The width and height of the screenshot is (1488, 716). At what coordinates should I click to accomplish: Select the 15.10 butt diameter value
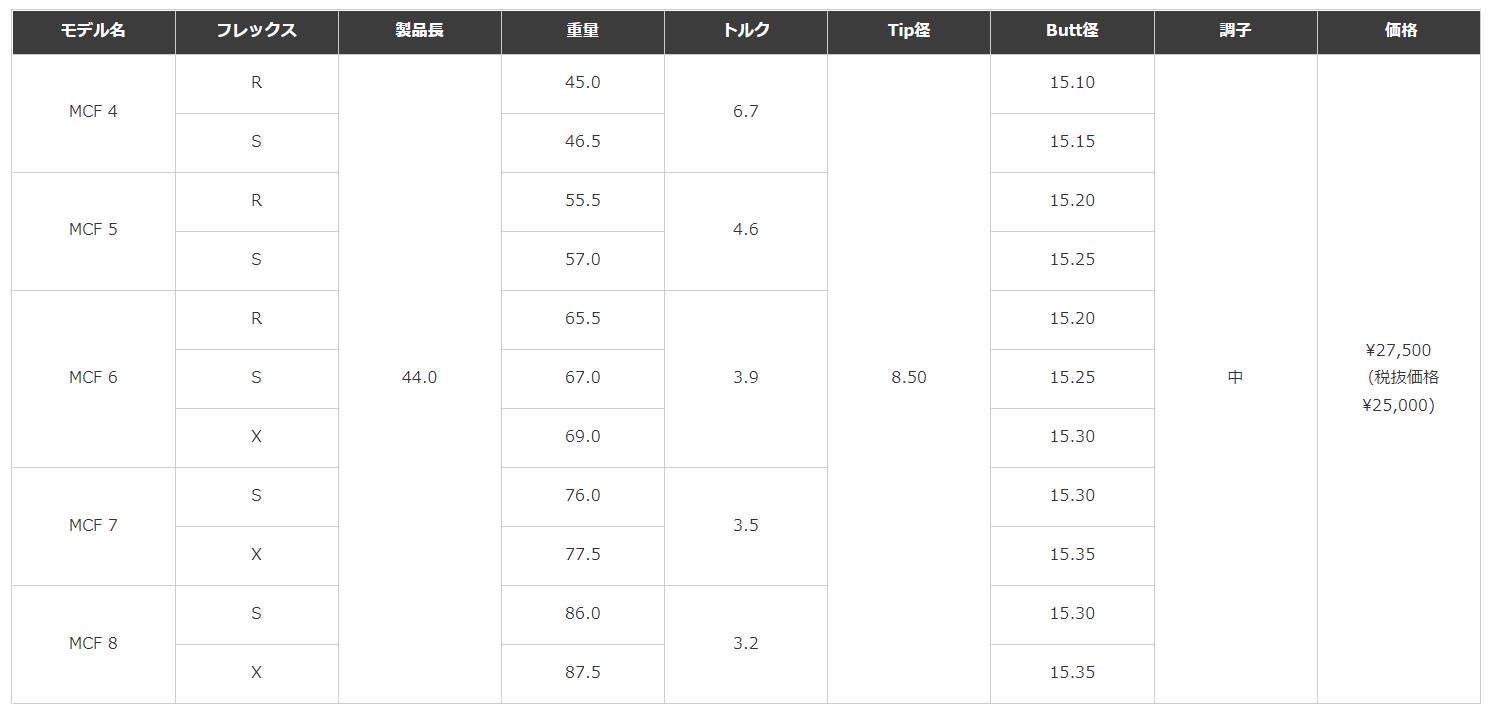(1072, 83)
